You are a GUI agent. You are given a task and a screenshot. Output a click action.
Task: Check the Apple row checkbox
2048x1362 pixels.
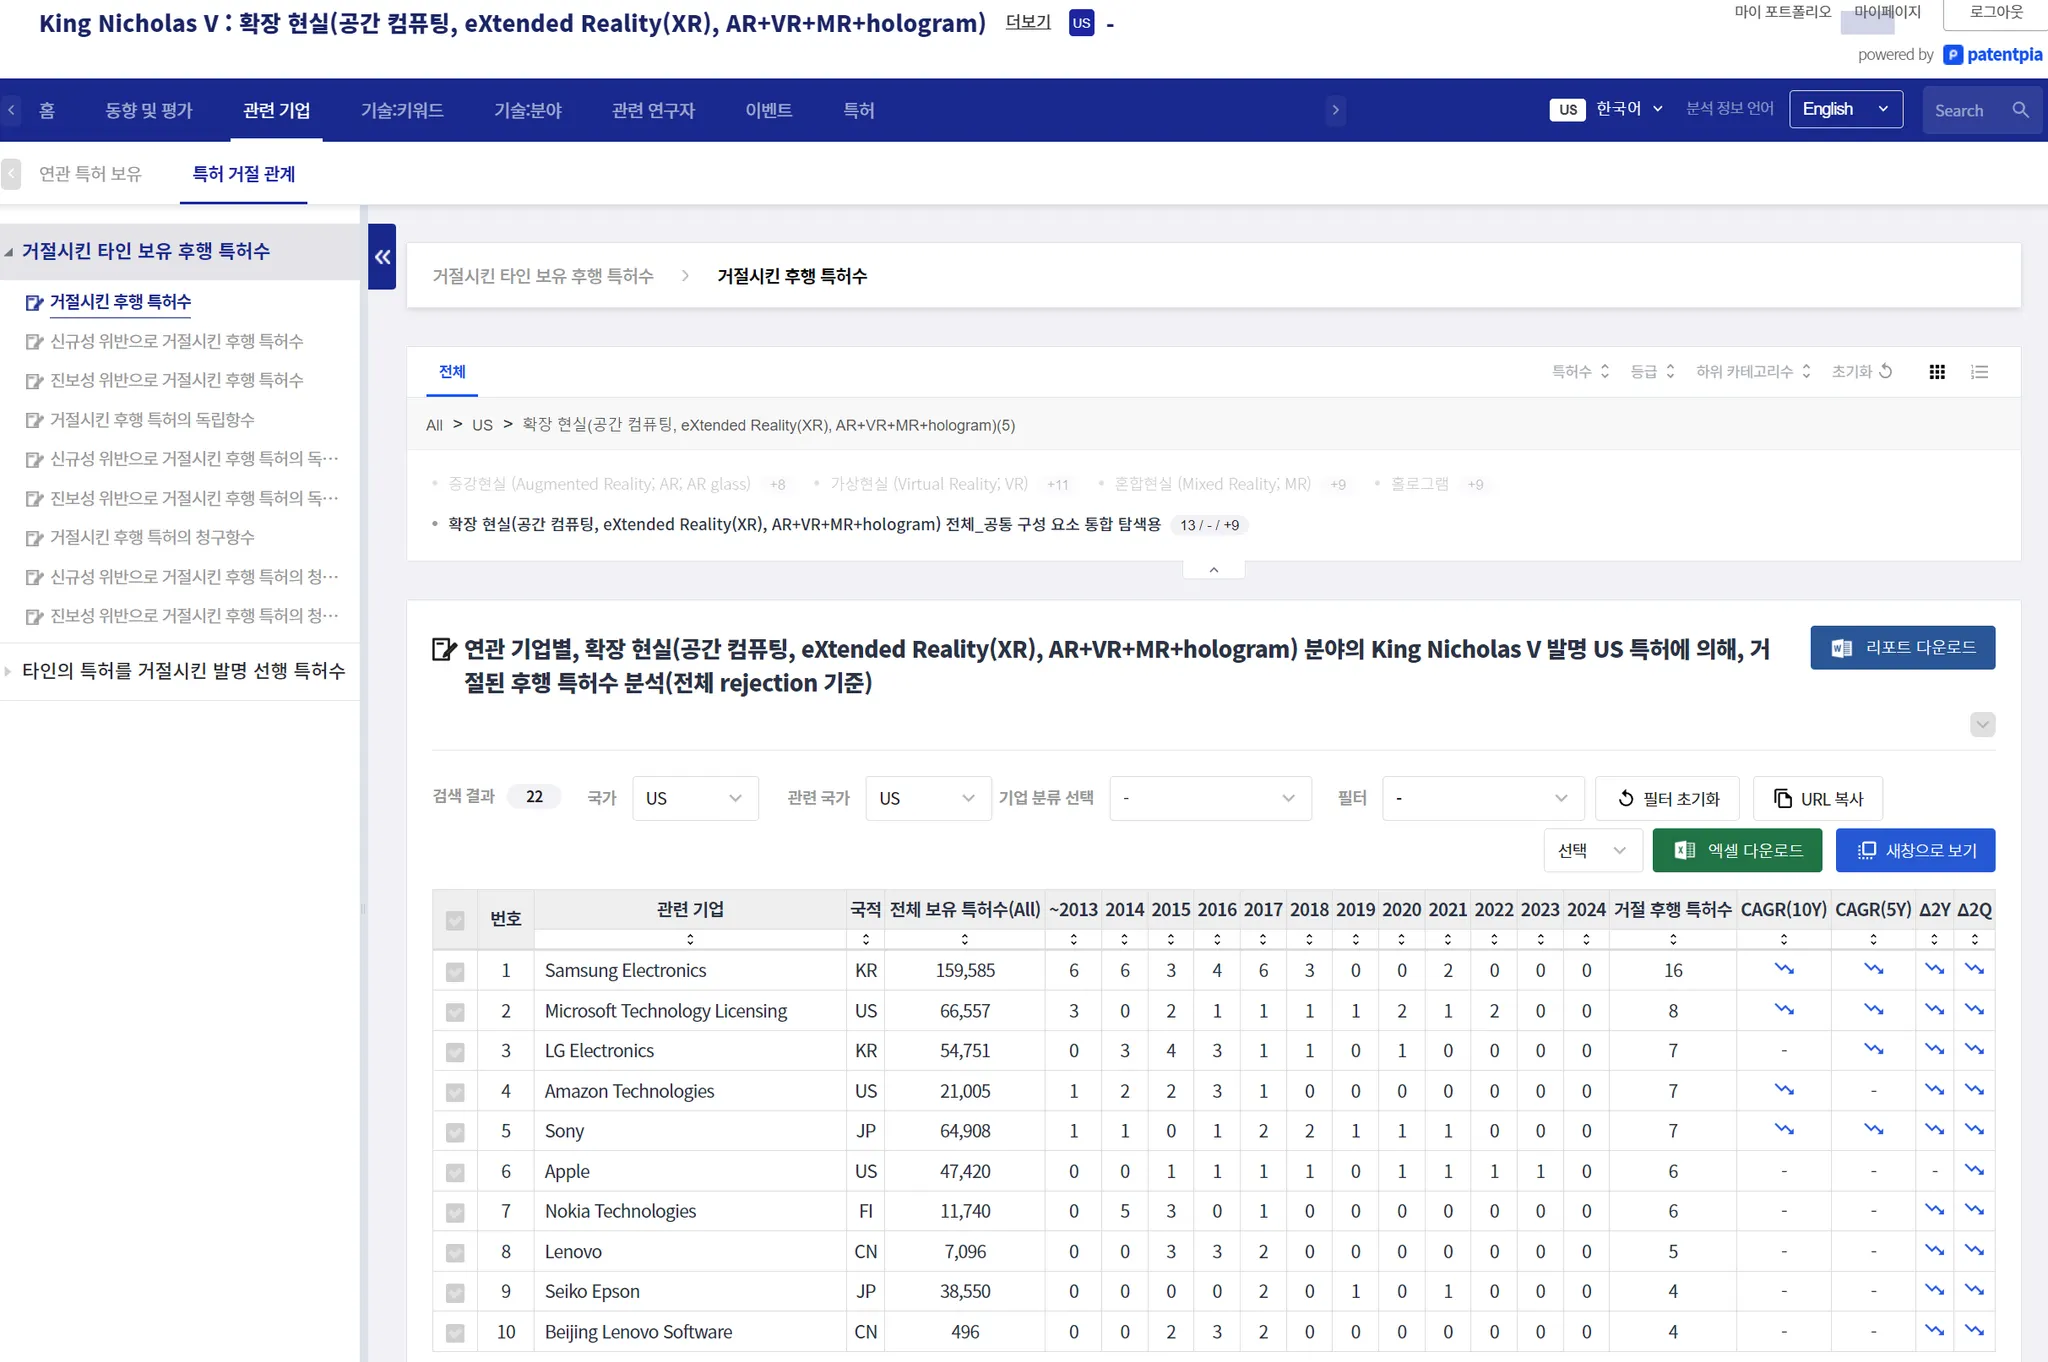point(455,1172)
